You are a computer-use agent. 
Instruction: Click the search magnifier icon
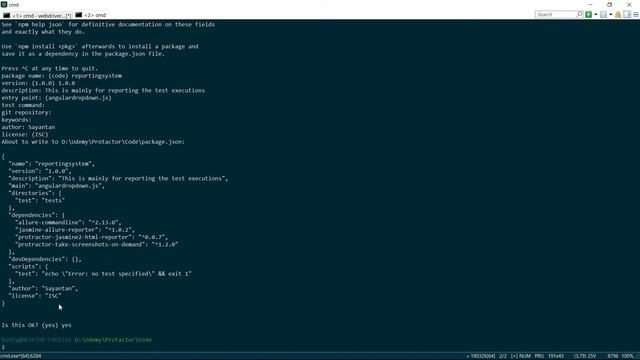580,15
